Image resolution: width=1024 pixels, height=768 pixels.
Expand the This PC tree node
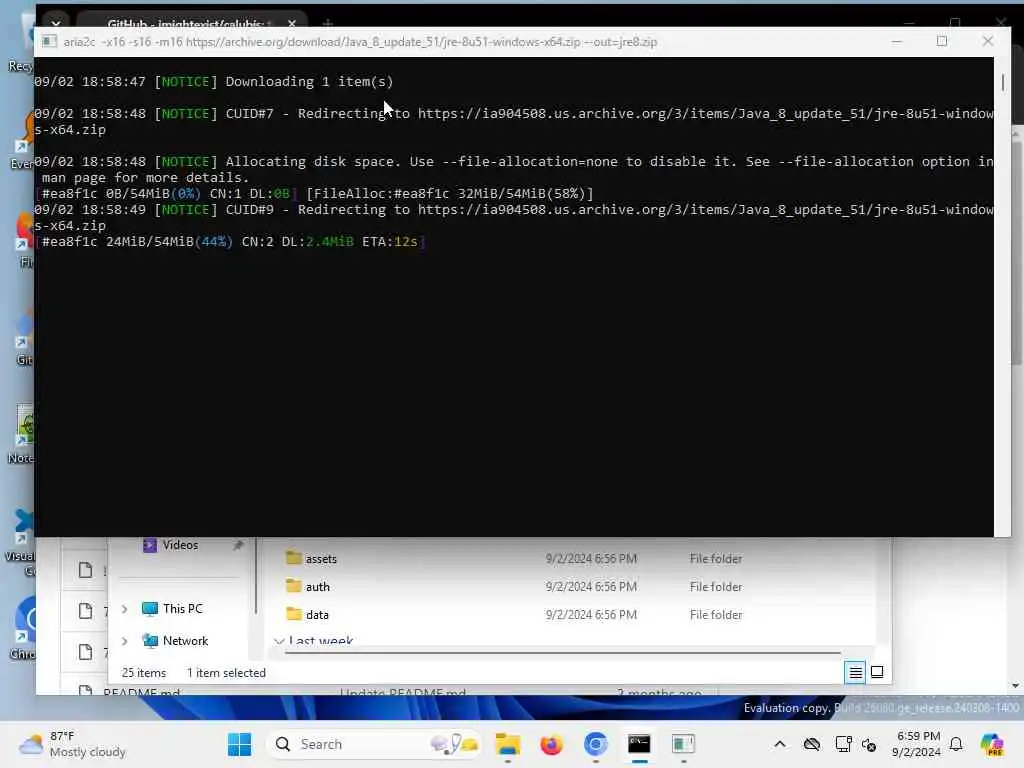[x=125, y=609]
